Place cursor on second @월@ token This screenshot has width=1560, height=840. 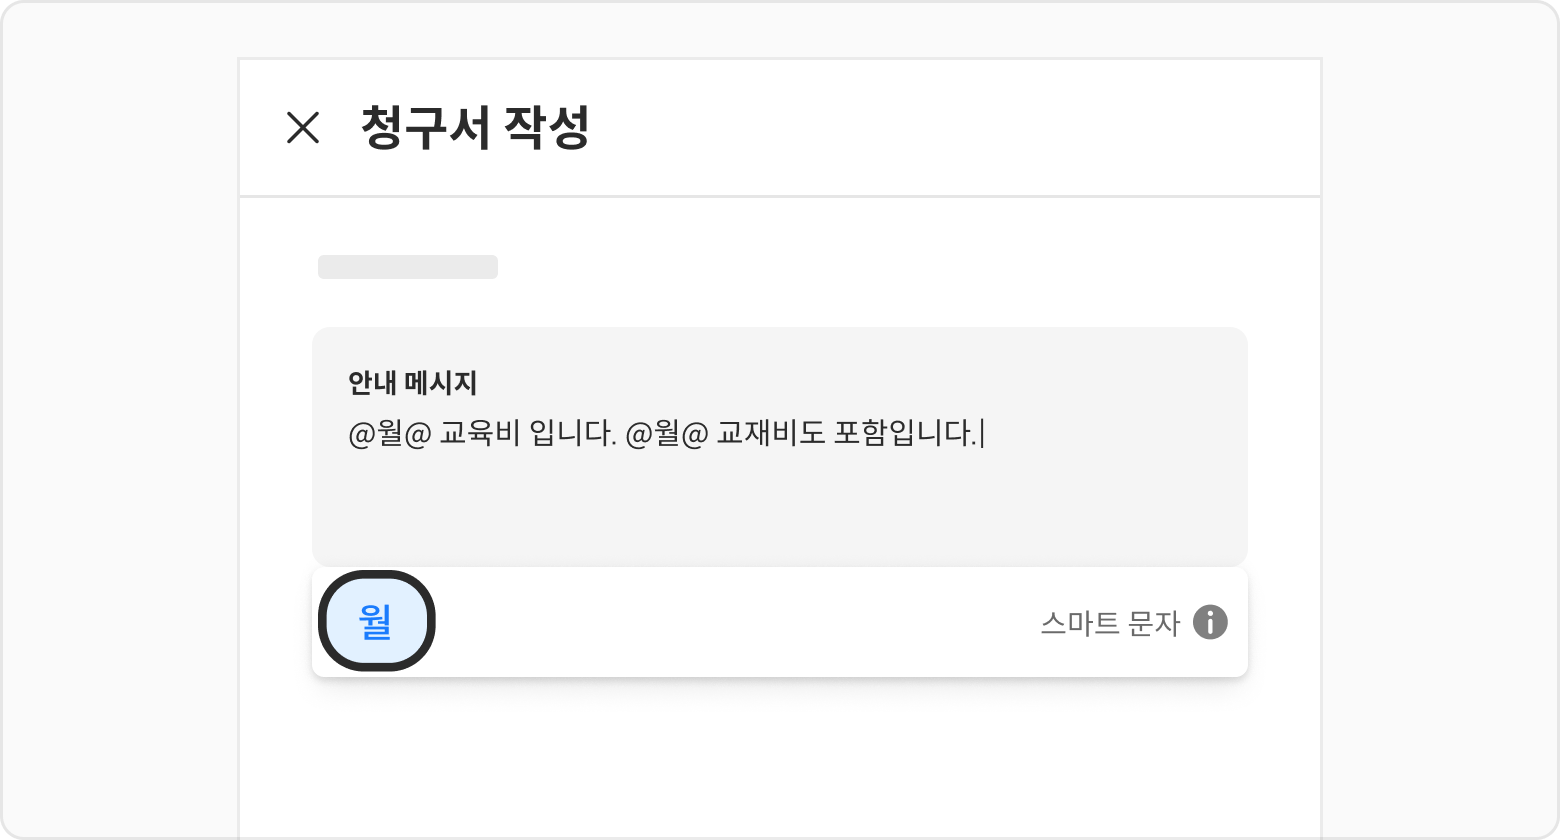(x=666, y=435)
